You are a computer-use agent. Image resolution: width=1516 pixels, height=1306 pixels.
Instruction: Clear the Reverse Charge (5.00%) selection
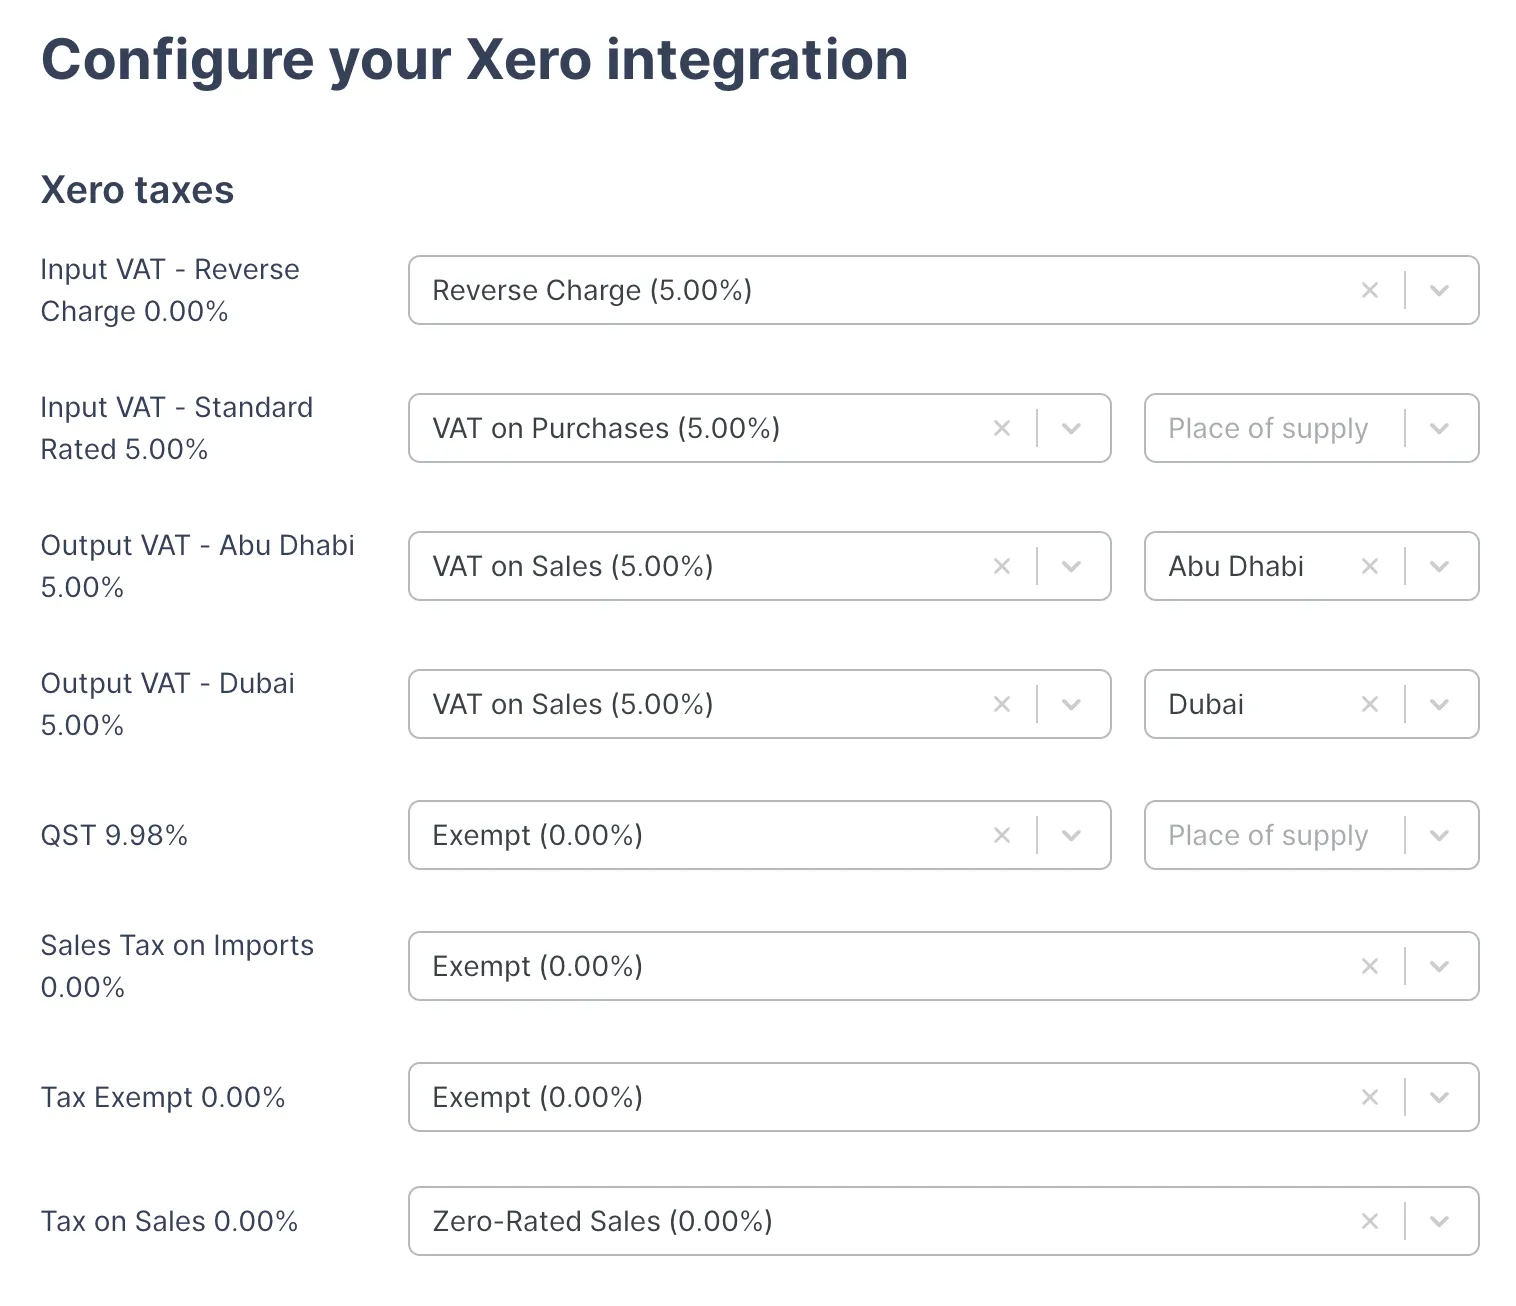[x=1370, y=290]
